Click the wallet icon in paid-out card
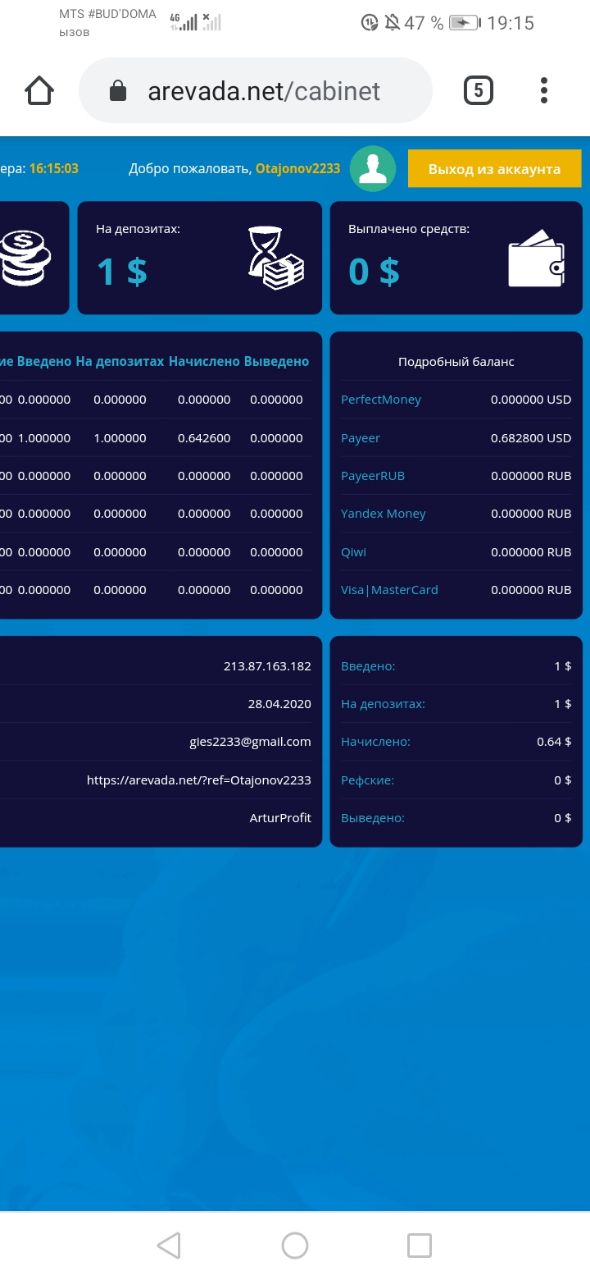Screen dimensions: 590x1280 [537, 258]
